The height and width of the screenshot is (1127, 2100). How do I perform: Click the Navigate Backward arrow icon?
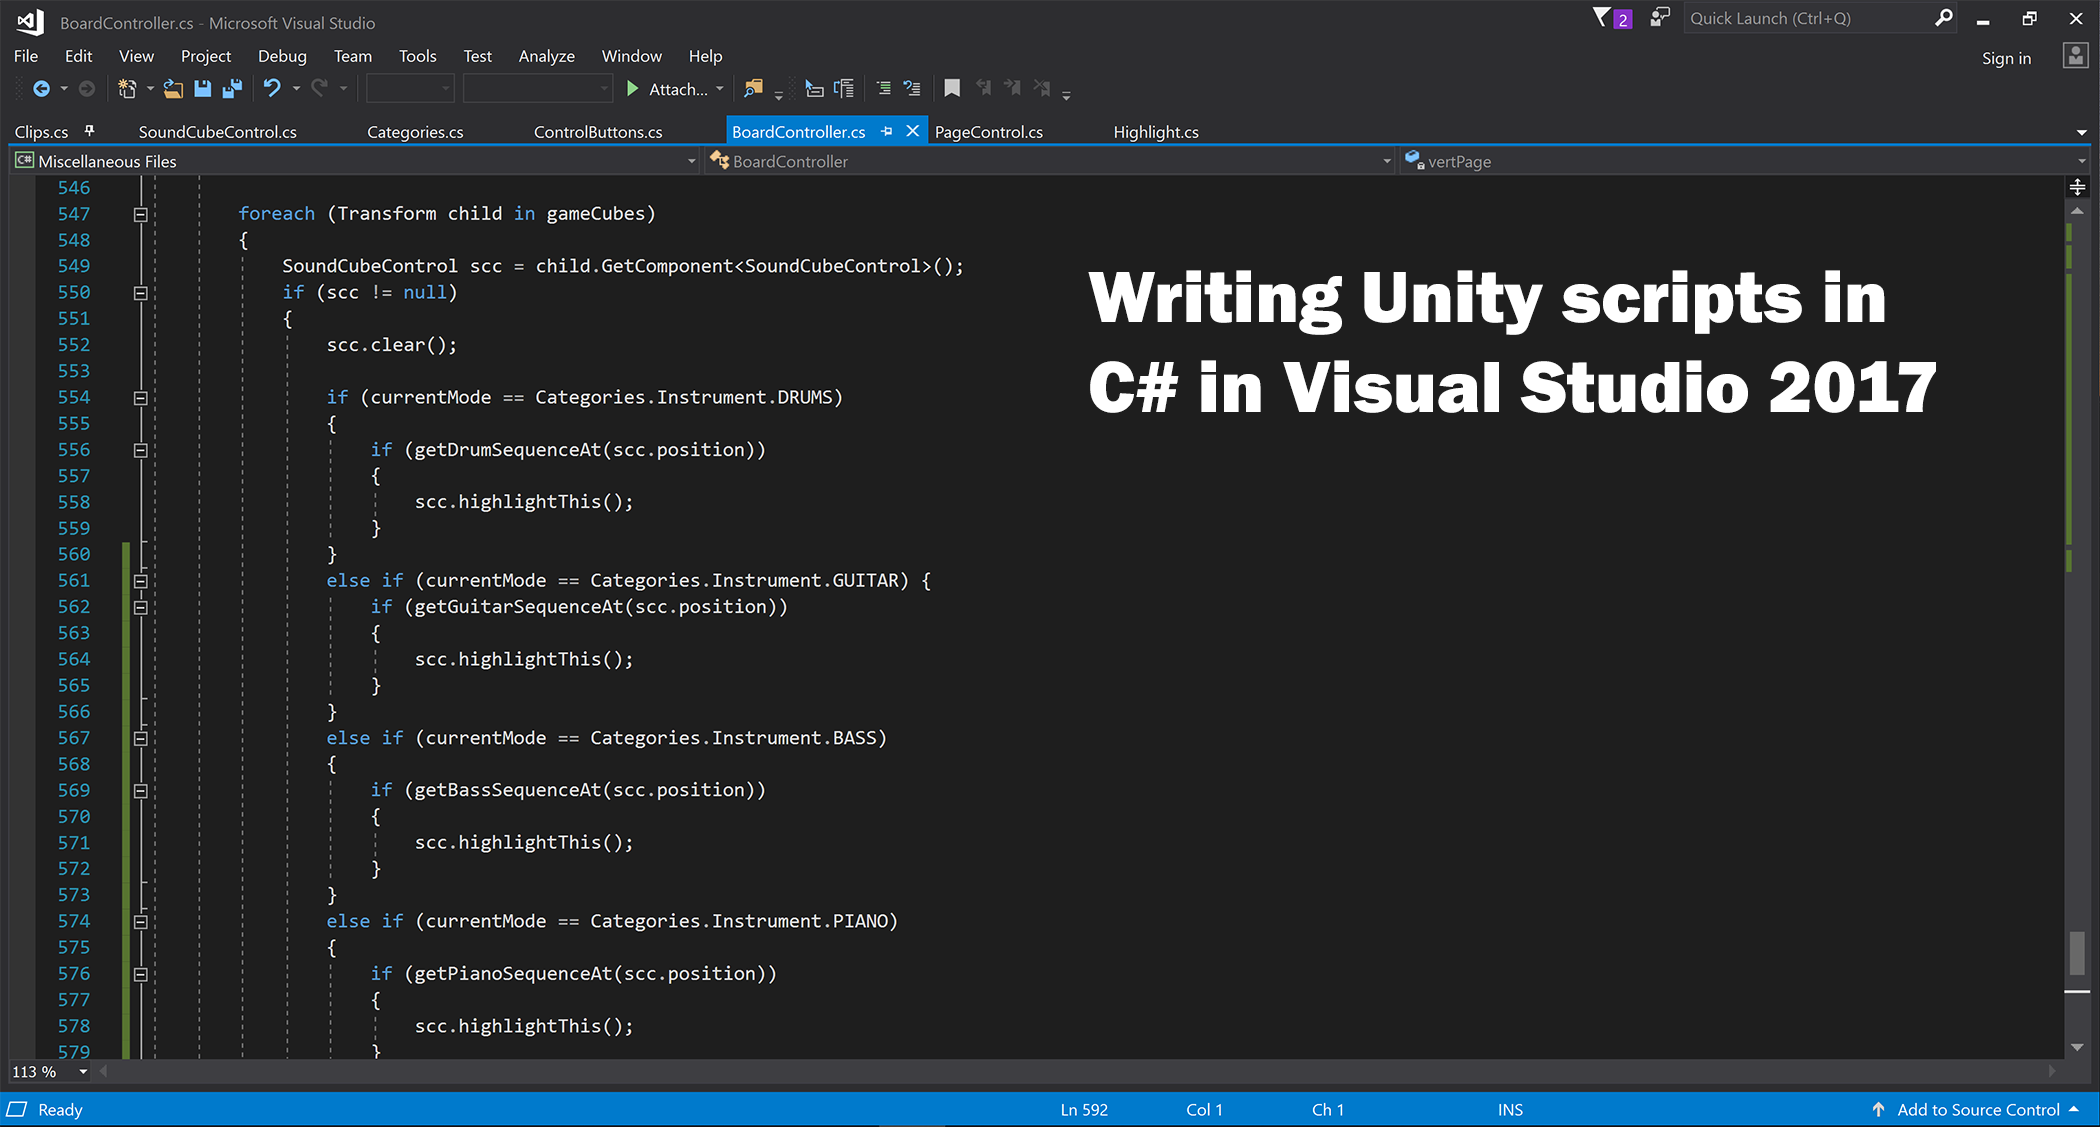point(41,89)
